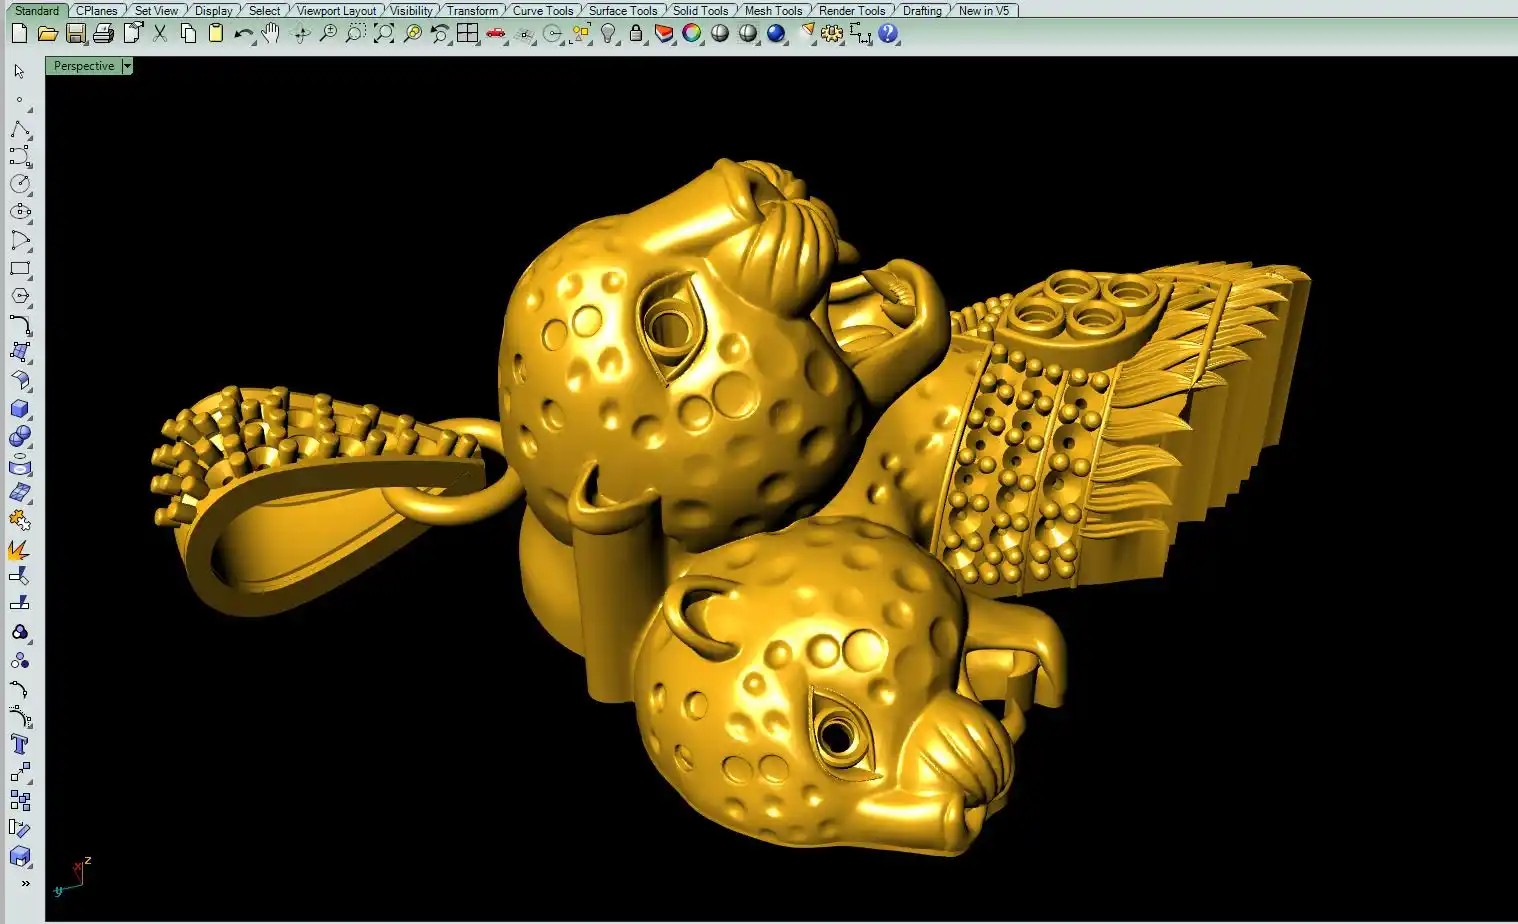Expand the sidebar toolbar overflow chevron
1518x924 pixels.
[x=25, y=884]
